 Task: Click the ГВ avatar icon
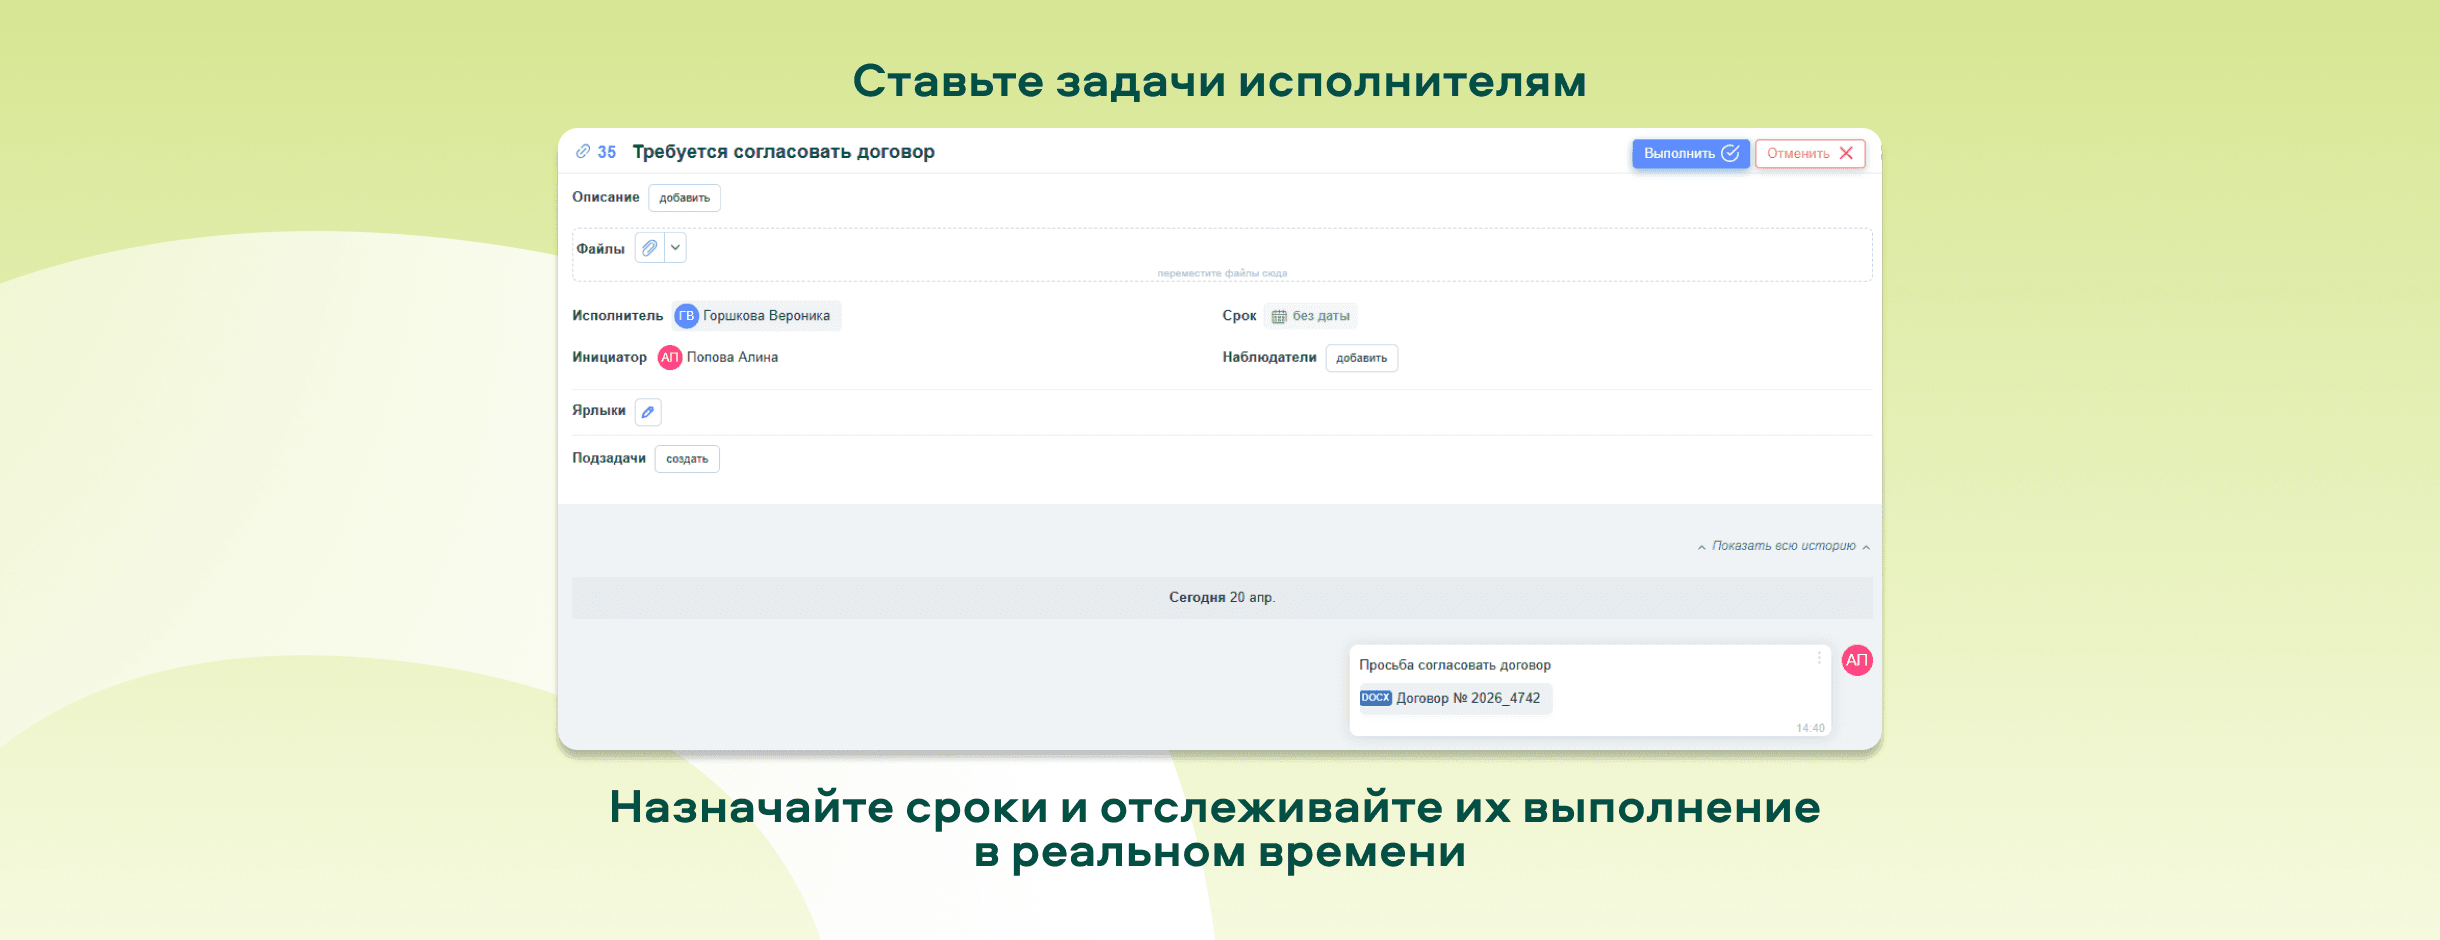point(686,316)
